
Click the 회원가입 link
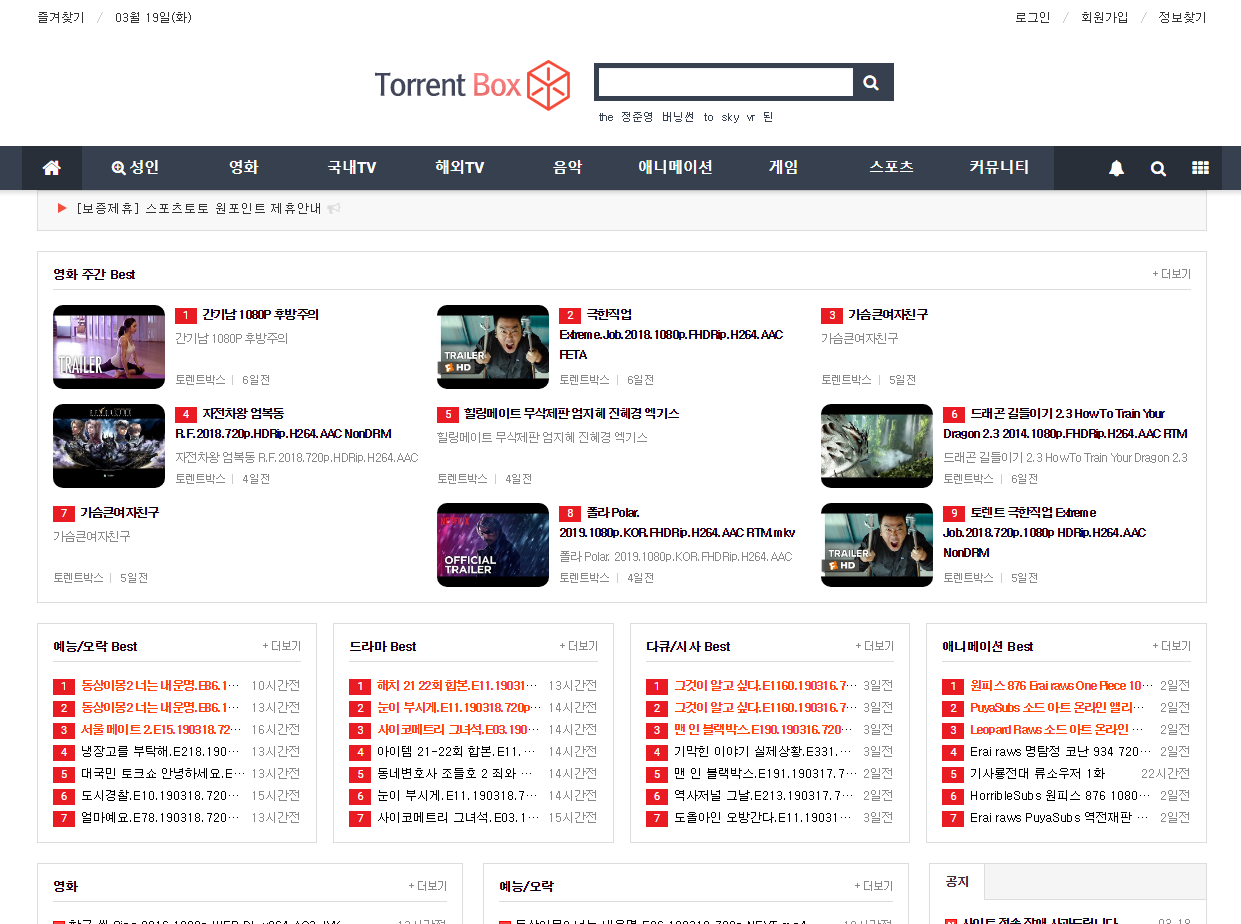tap(1104, 17)
